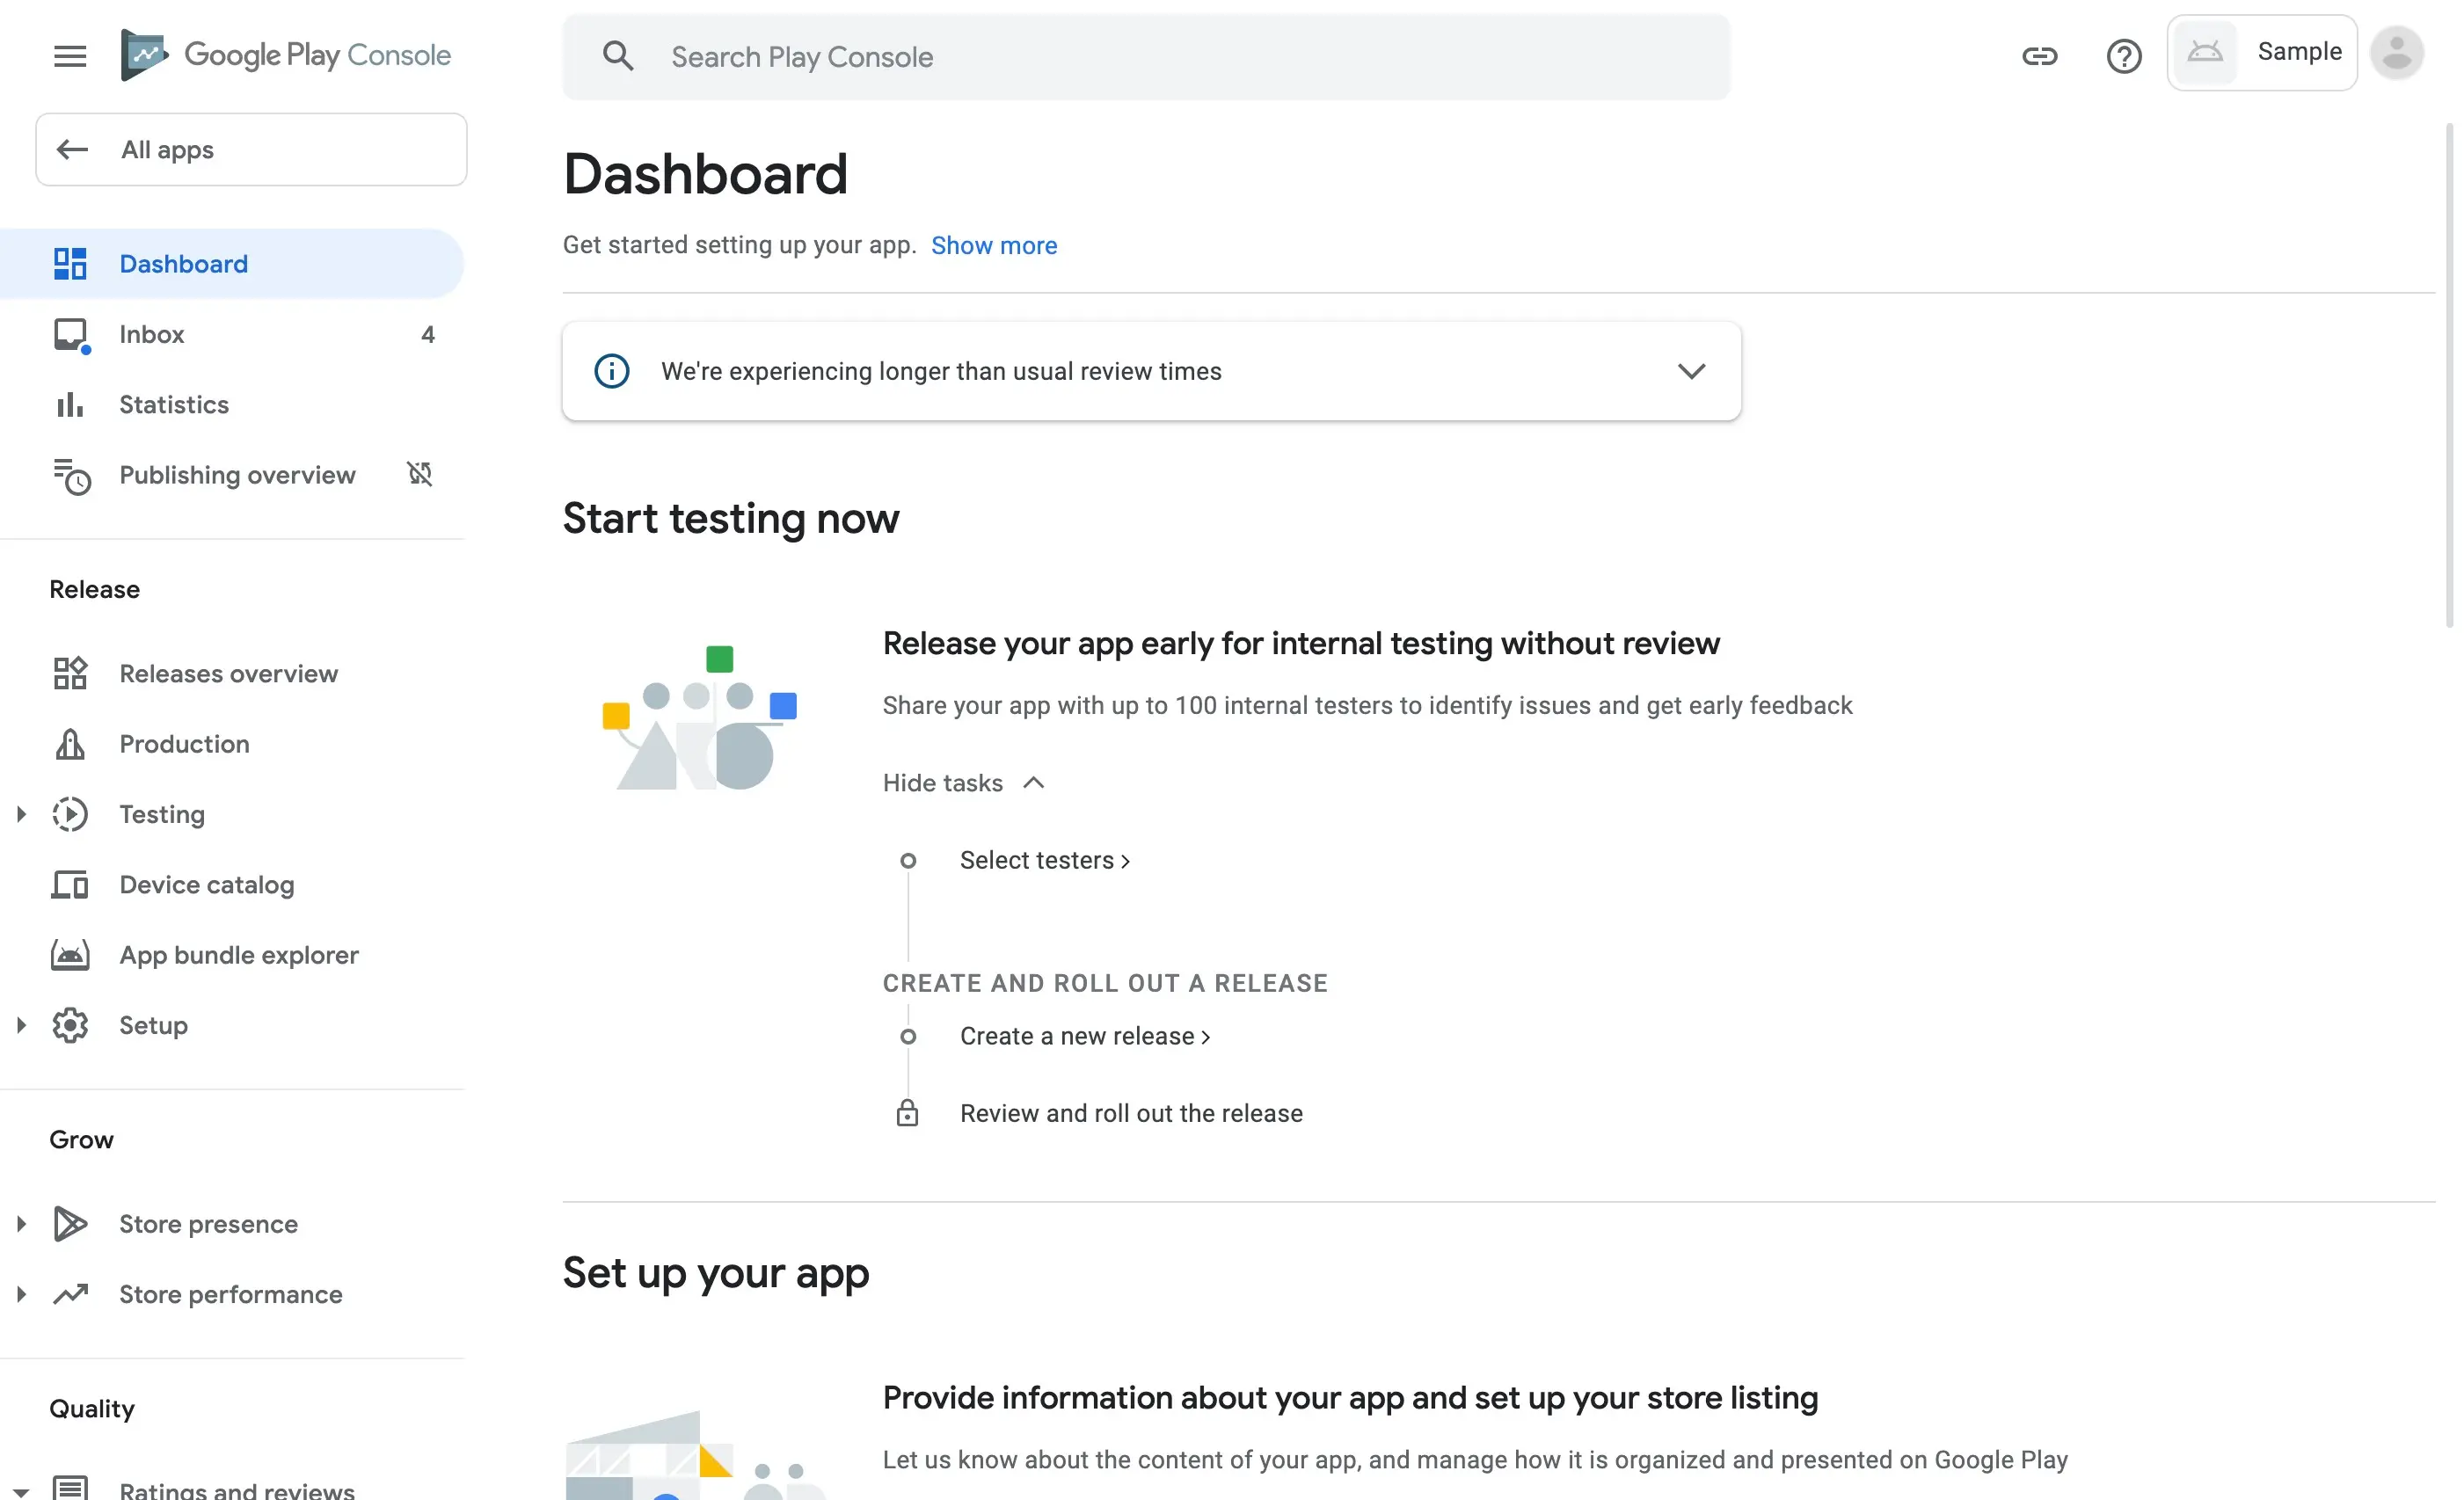Go to Production in the sidebar
This screenshot has width=2464, height=1500.
point(185,744)
